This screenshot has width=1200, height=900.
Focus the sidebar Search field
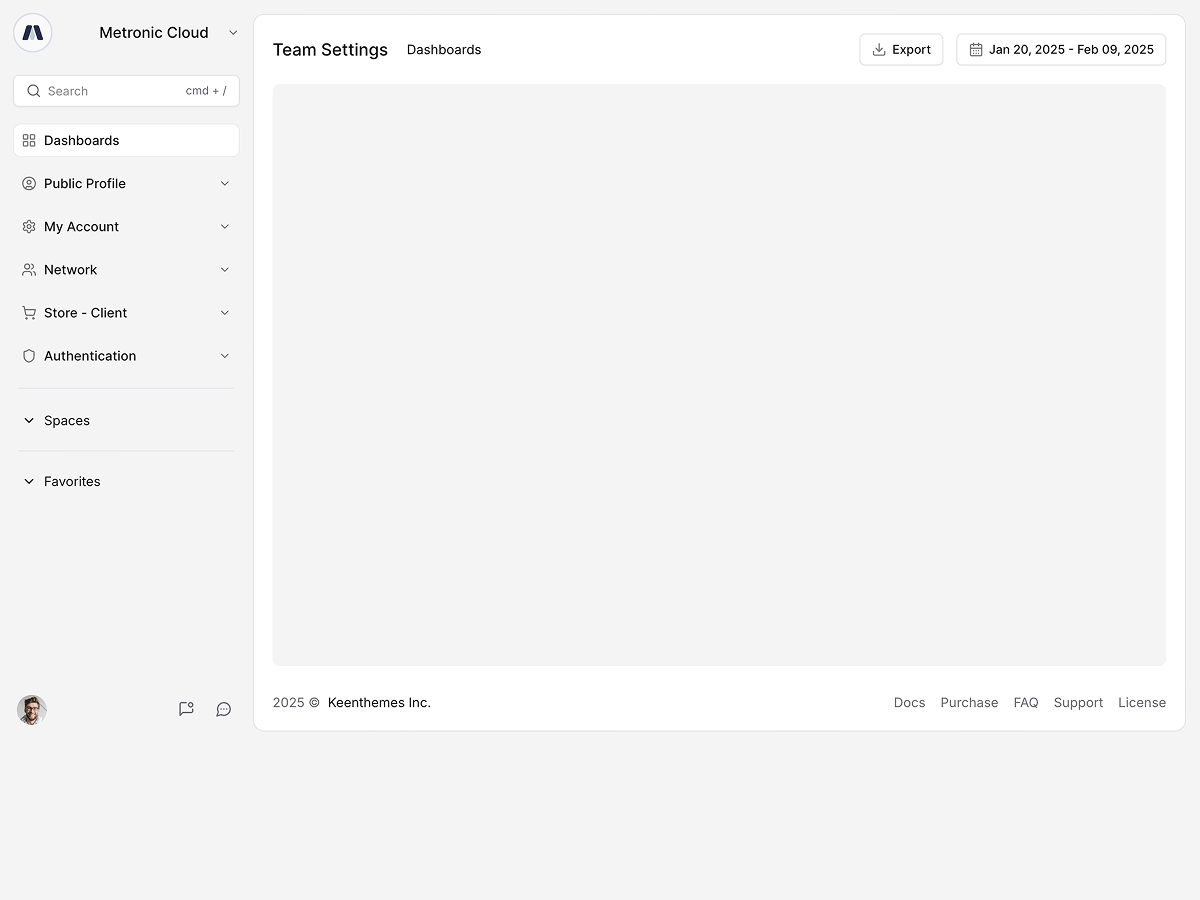(x=110, y=91)
